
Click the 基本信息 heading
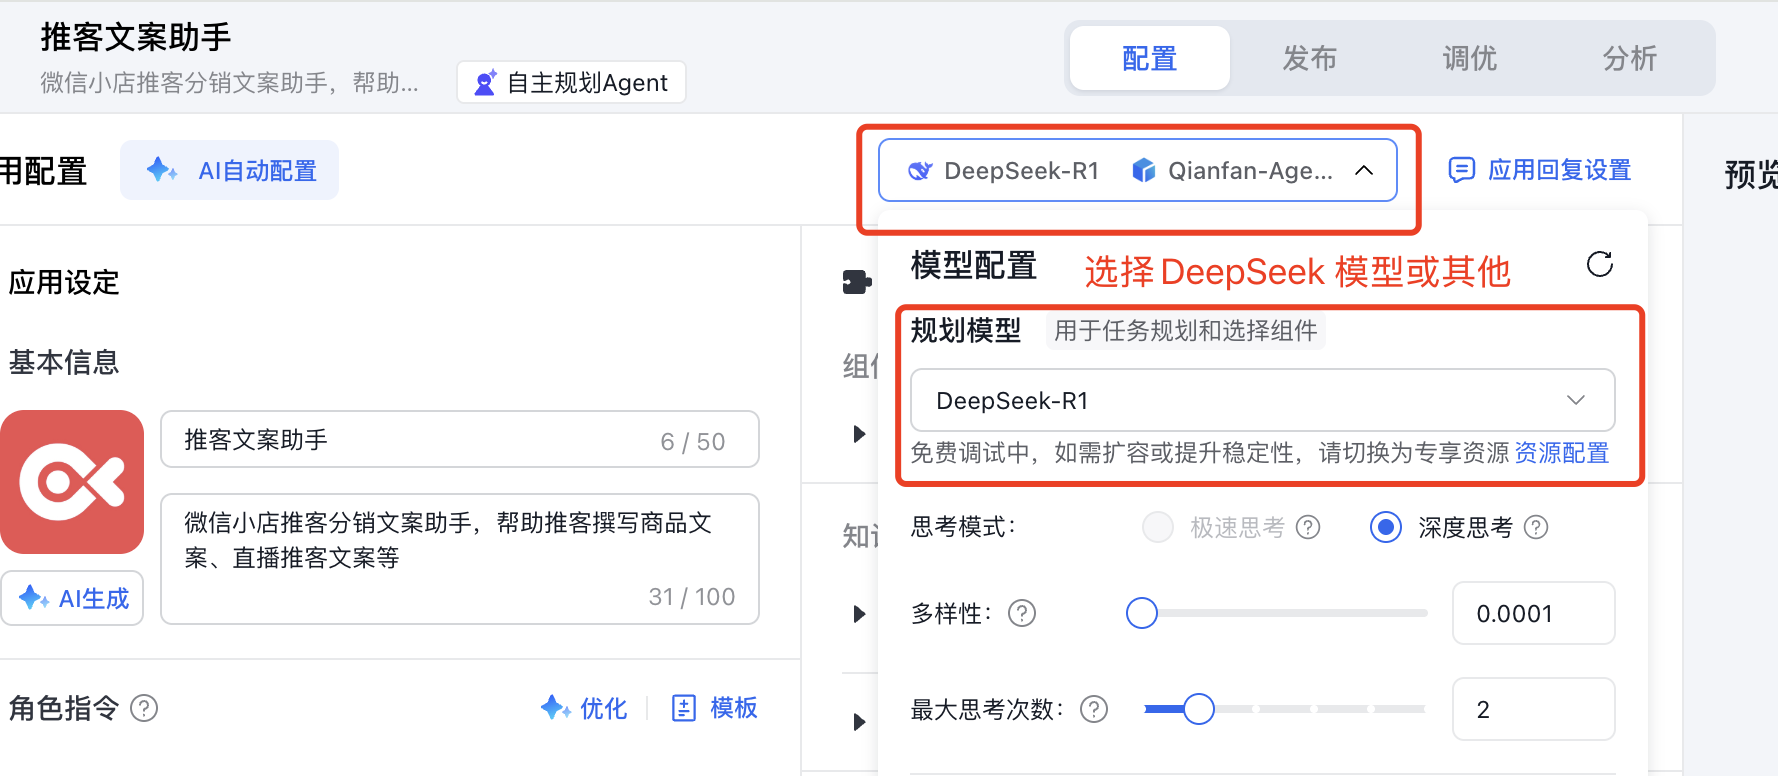(x=64, y=362)
